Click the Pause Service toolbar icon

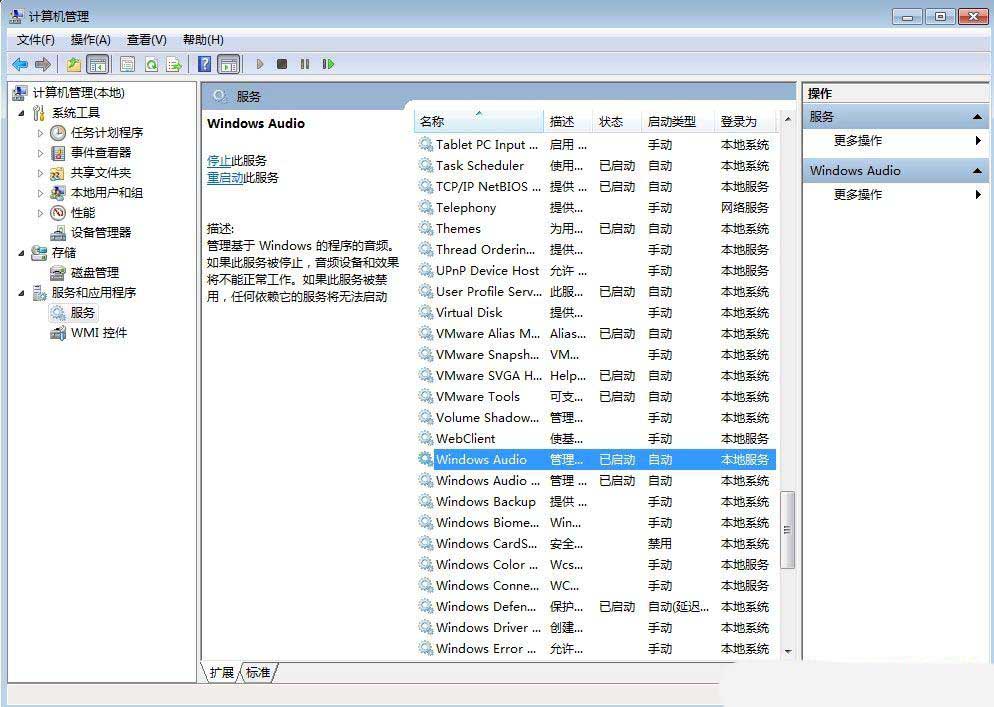click(x=305, y=64)
